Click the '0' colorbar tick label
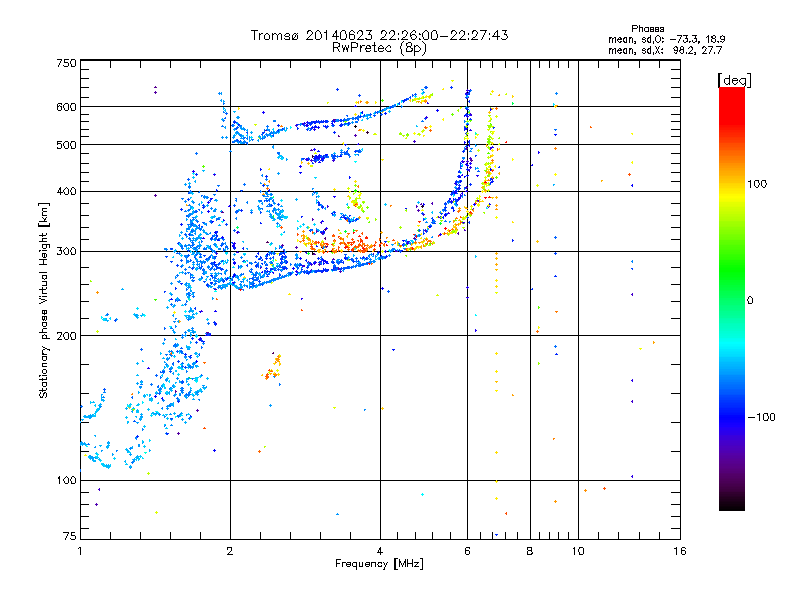 click(750, 301)
